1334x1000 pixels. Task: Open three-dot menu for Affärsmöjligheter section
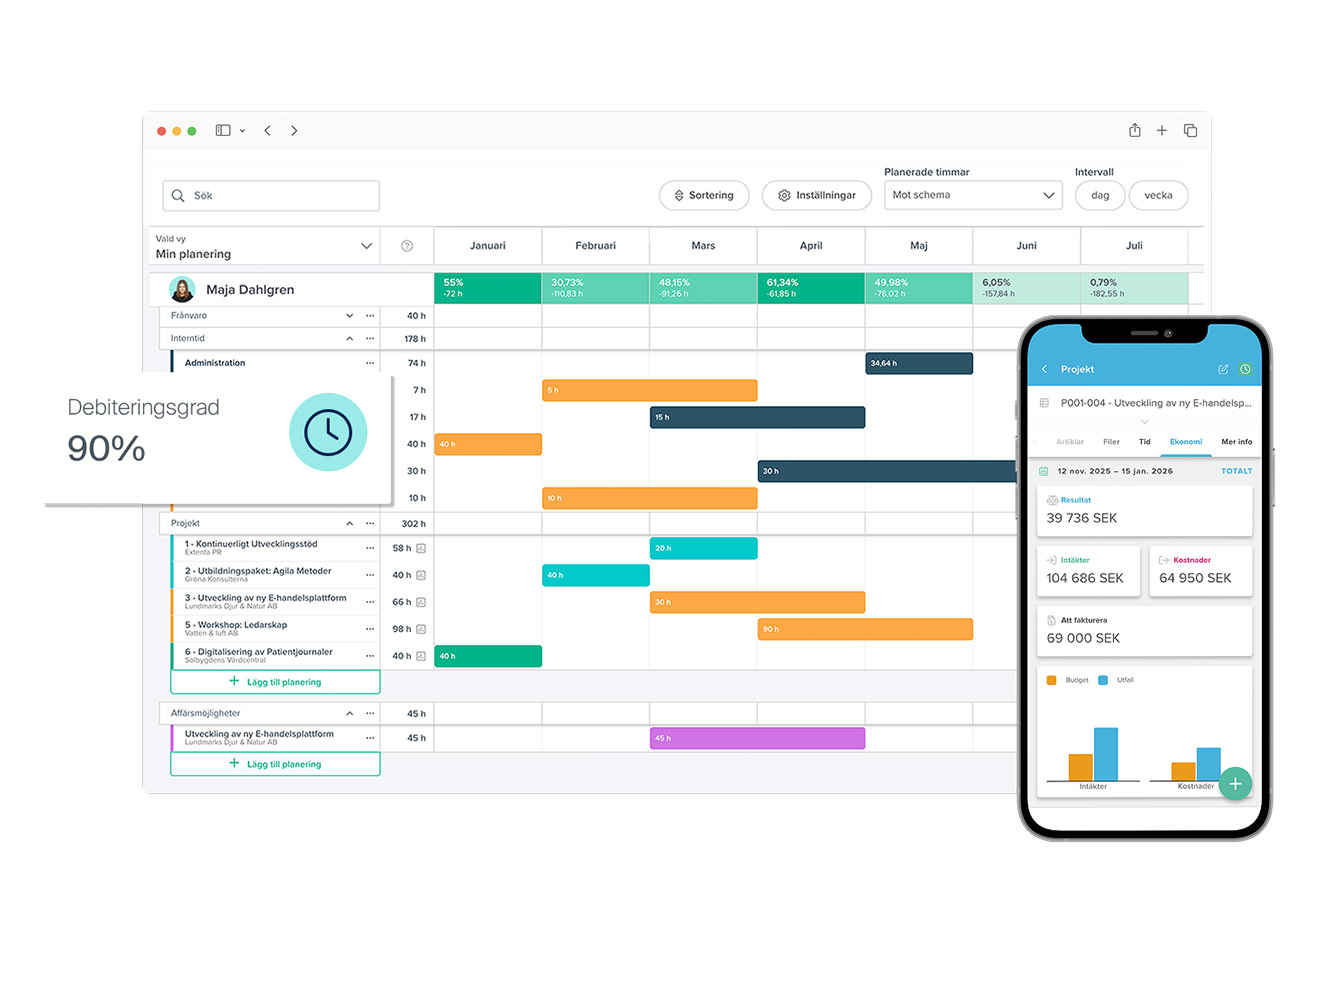370,713
